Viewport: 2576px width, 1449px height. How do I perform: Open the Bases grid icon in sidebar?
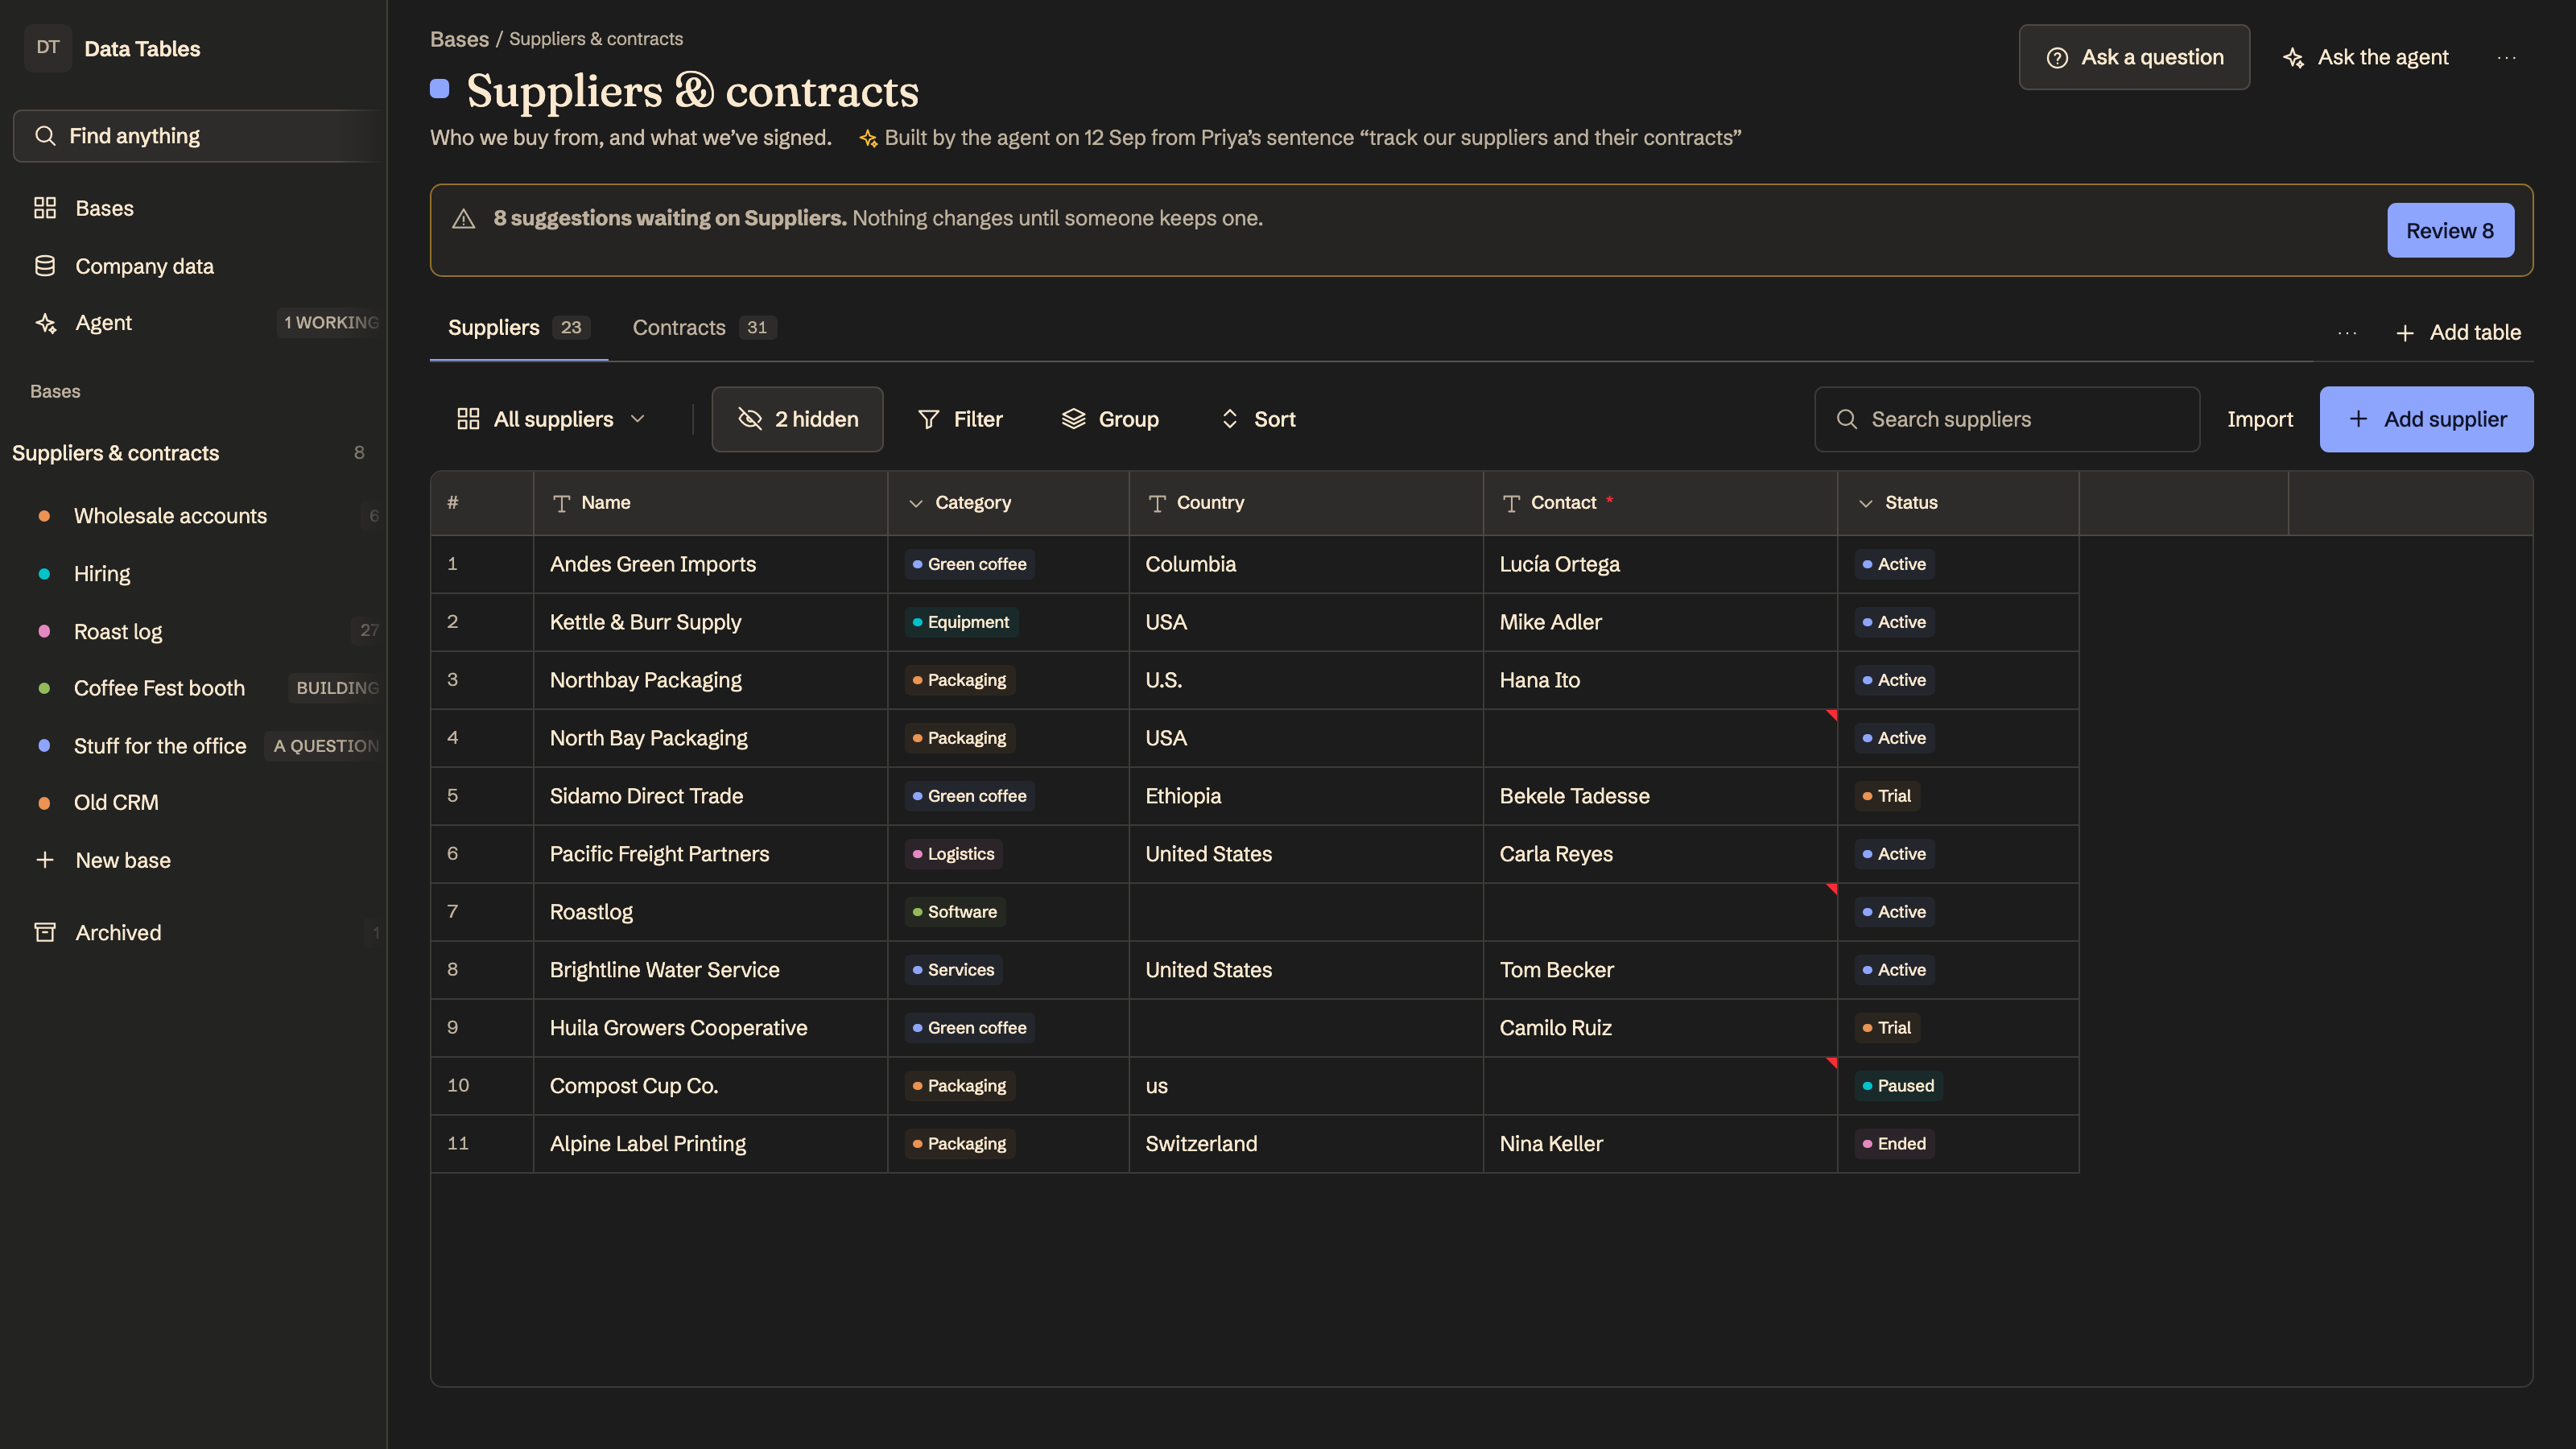(x=45, y=208)
